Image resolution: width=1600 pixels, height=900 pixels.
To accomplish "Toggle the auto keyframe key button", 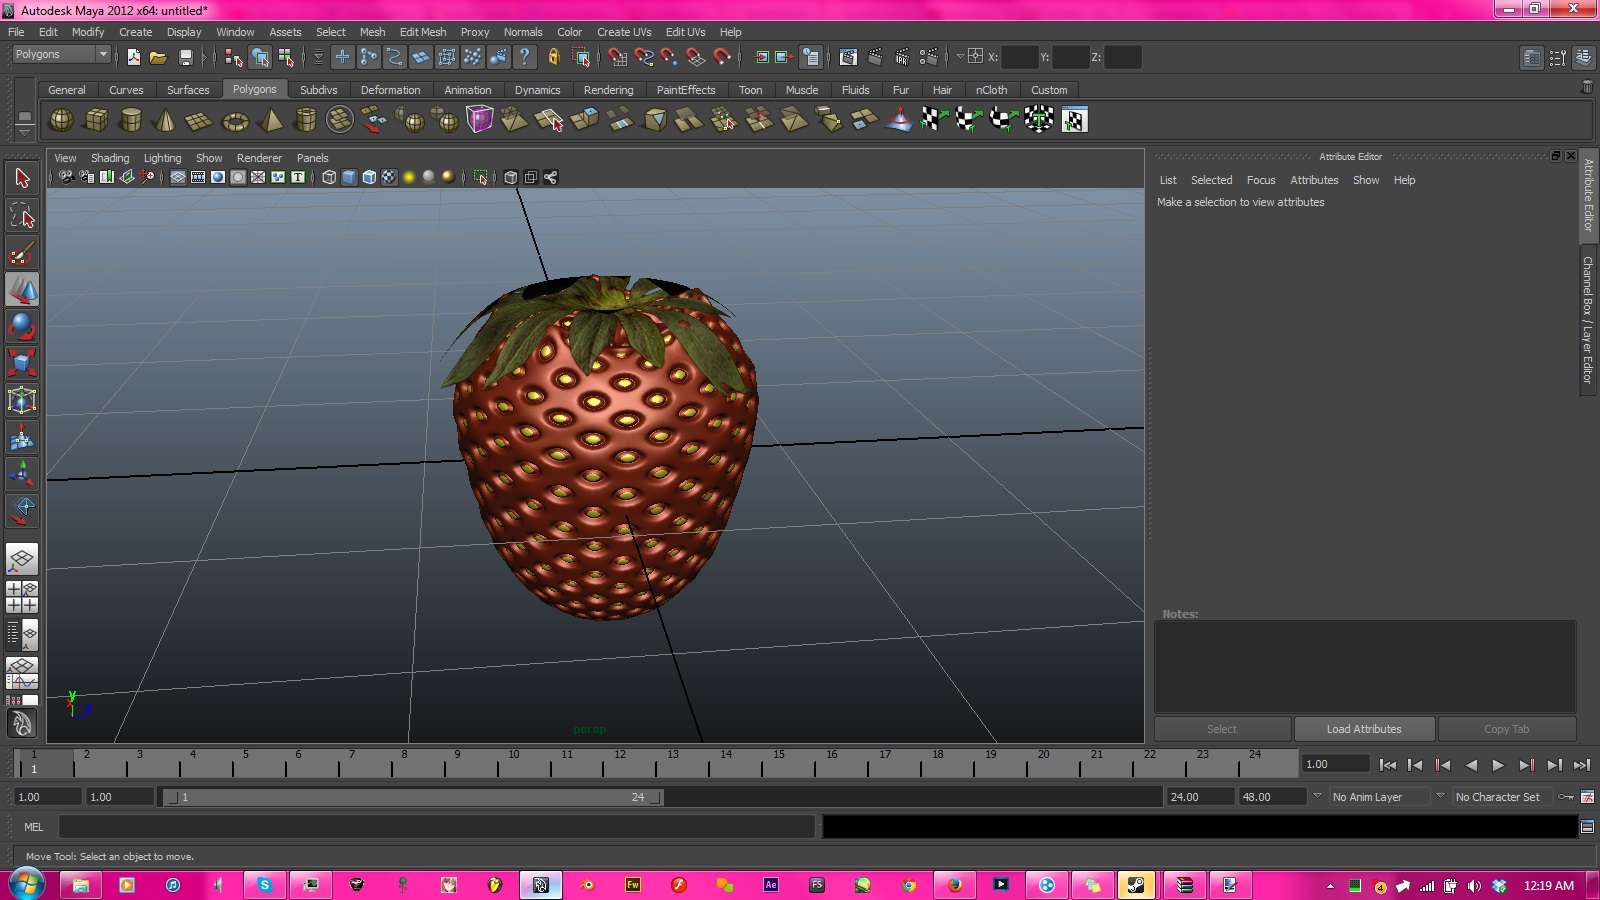I will tap(1566, 797).
